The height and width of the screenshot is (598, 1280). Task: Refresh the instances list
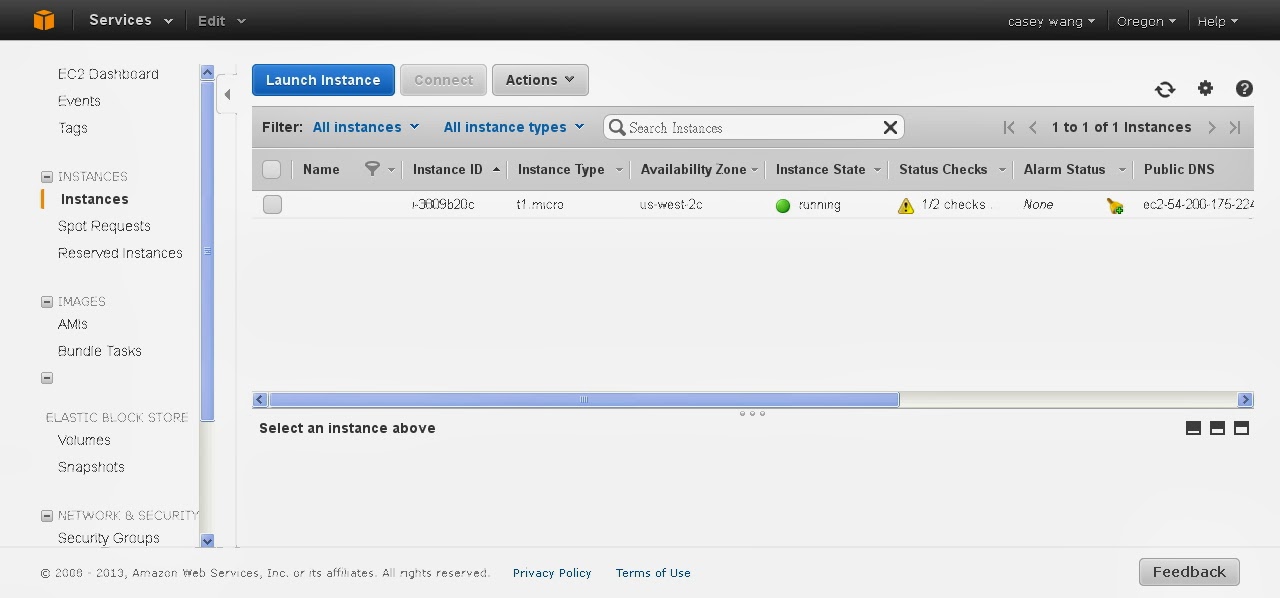click(1165, 89)
